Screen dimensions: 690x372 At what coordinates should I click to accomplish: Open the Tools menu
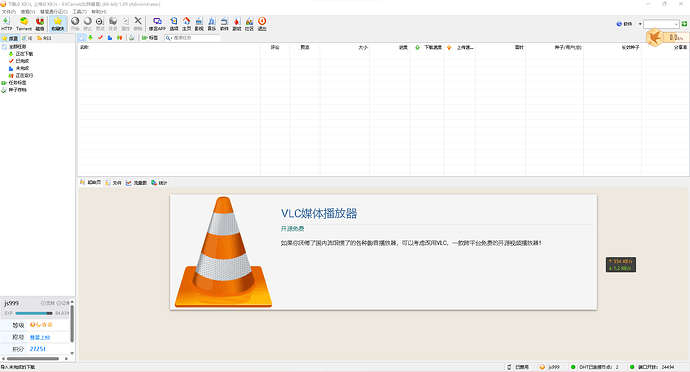[79, 11]
